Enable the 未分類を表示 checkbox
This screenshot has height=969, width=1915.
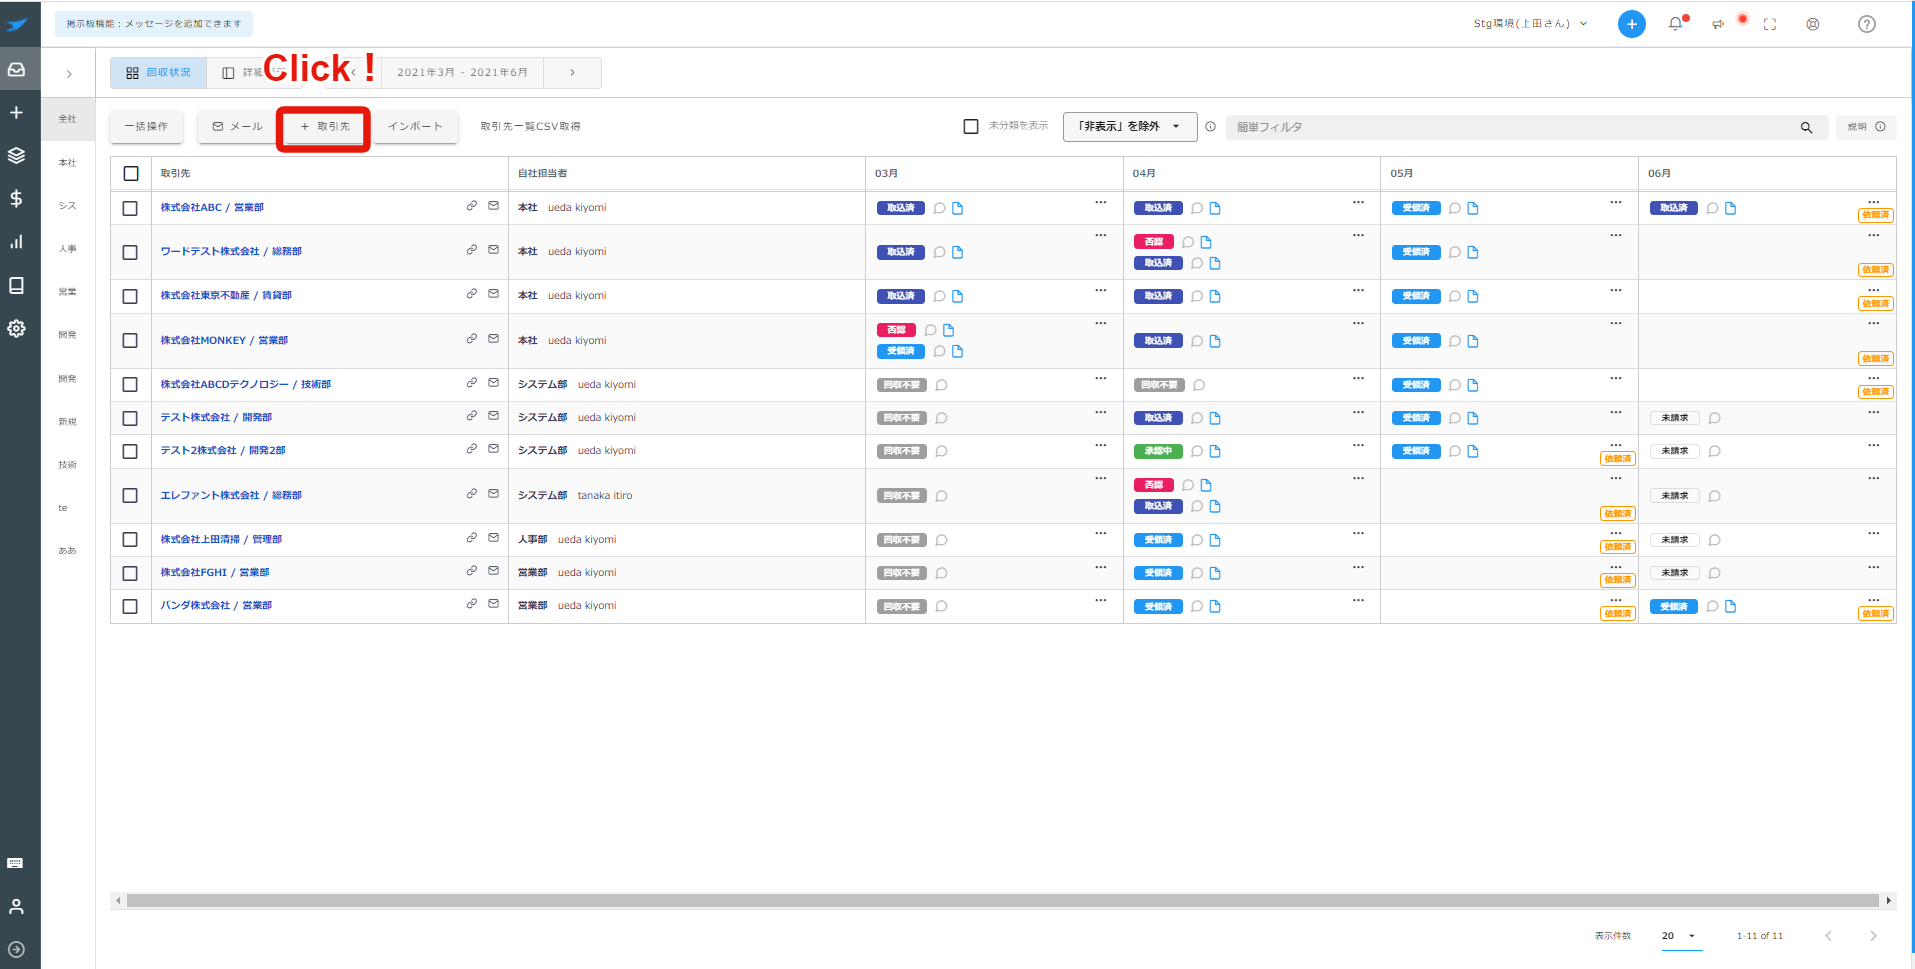tap(970, 126)
